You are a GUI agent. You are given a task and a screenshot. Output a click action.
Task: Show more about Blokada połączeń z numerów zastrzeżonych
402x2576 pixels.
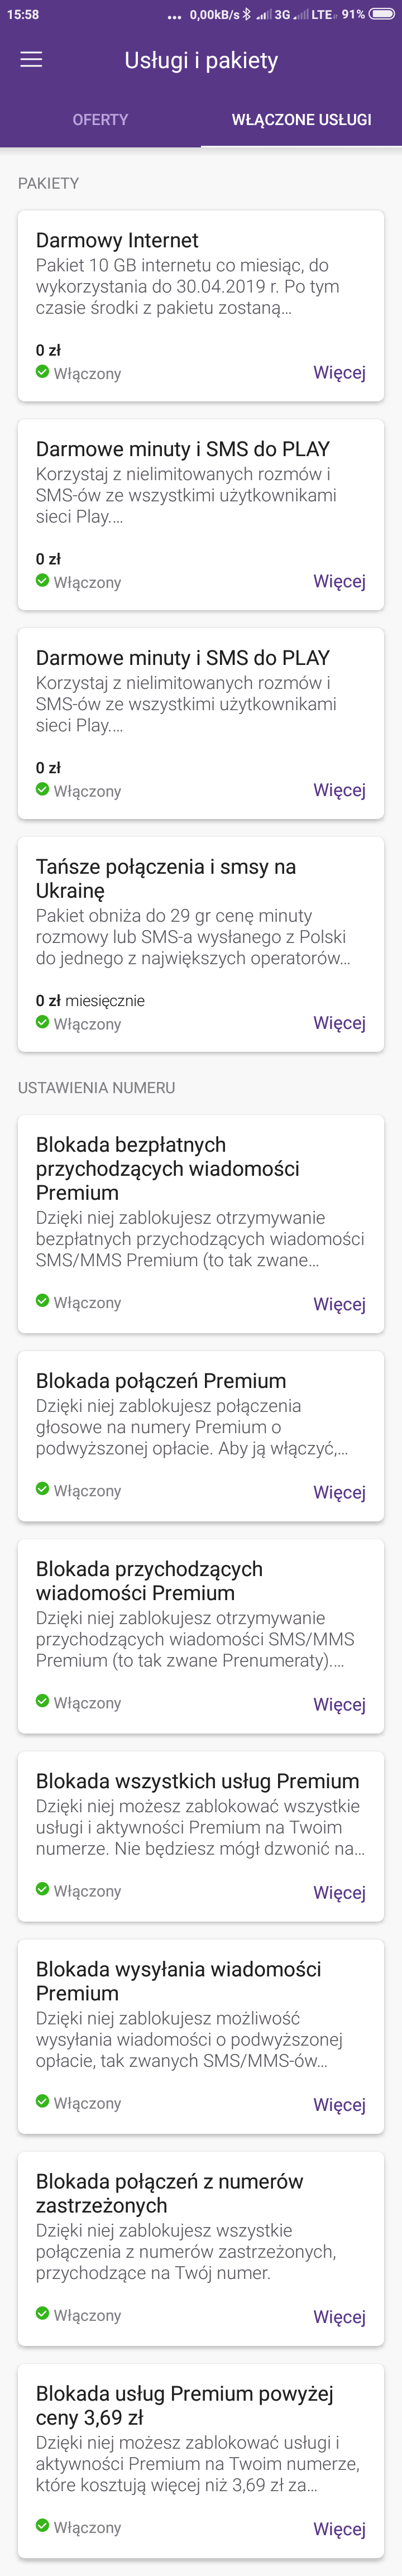(x=339, y=2316)
